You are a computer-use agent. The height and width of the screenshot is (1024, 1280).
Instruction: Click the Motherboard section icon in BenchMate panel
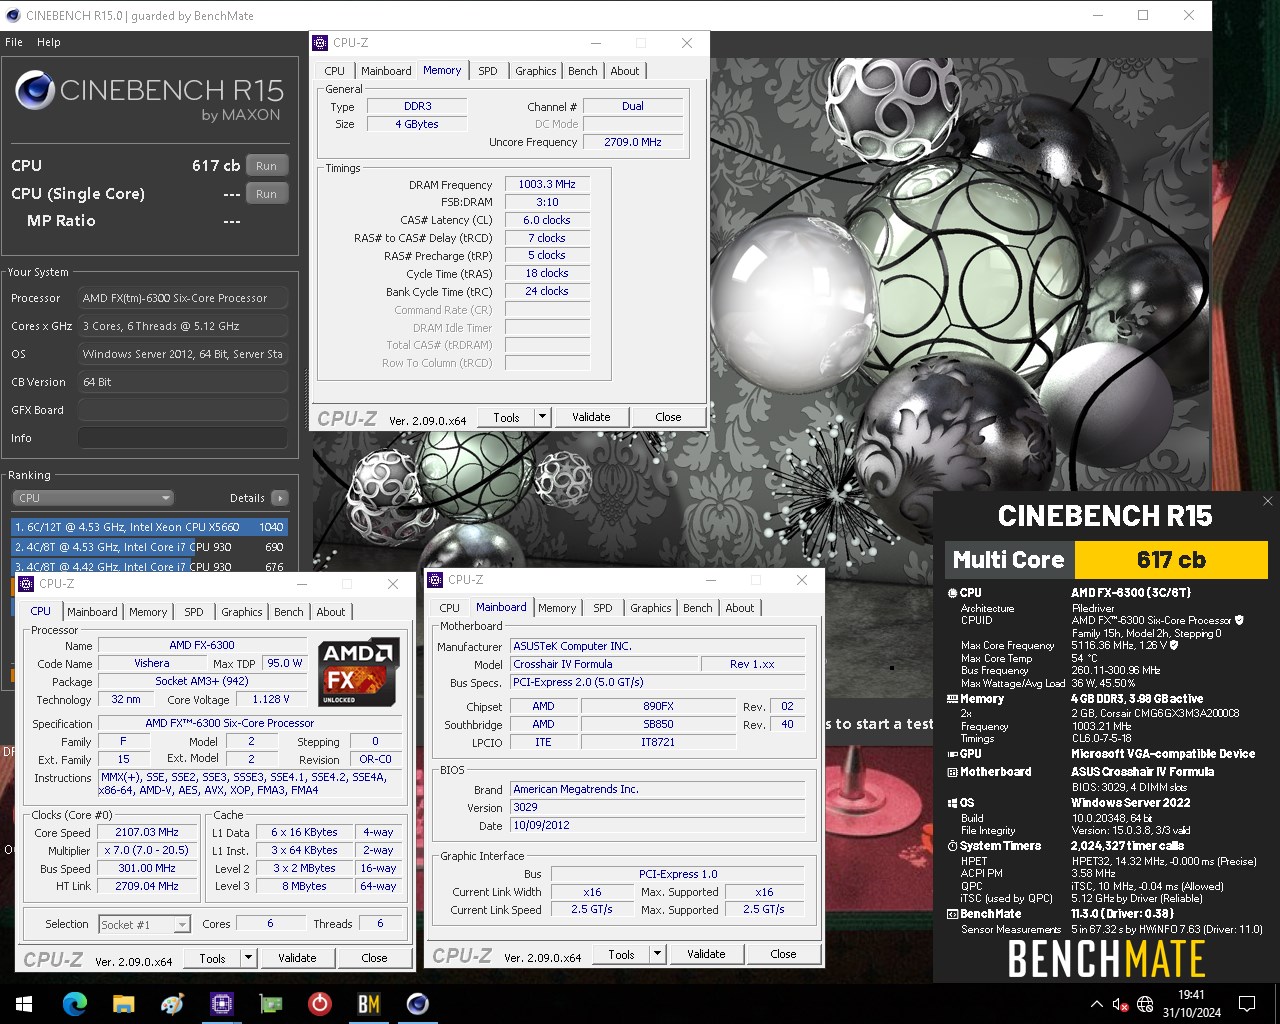click(x=952, y=772)
